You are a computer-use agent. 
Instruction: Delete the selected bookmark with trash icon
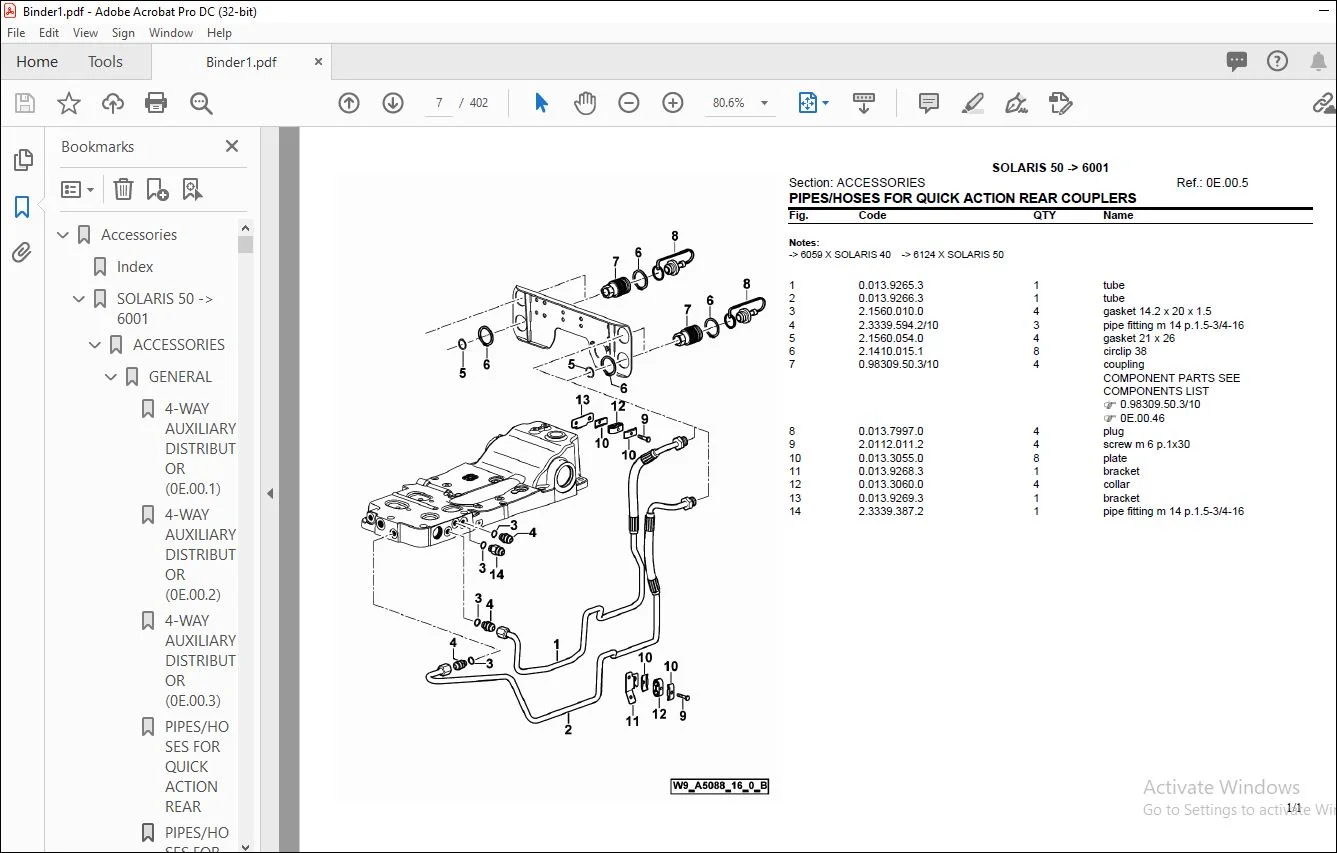pyautogui.click(x=123, y=189)
